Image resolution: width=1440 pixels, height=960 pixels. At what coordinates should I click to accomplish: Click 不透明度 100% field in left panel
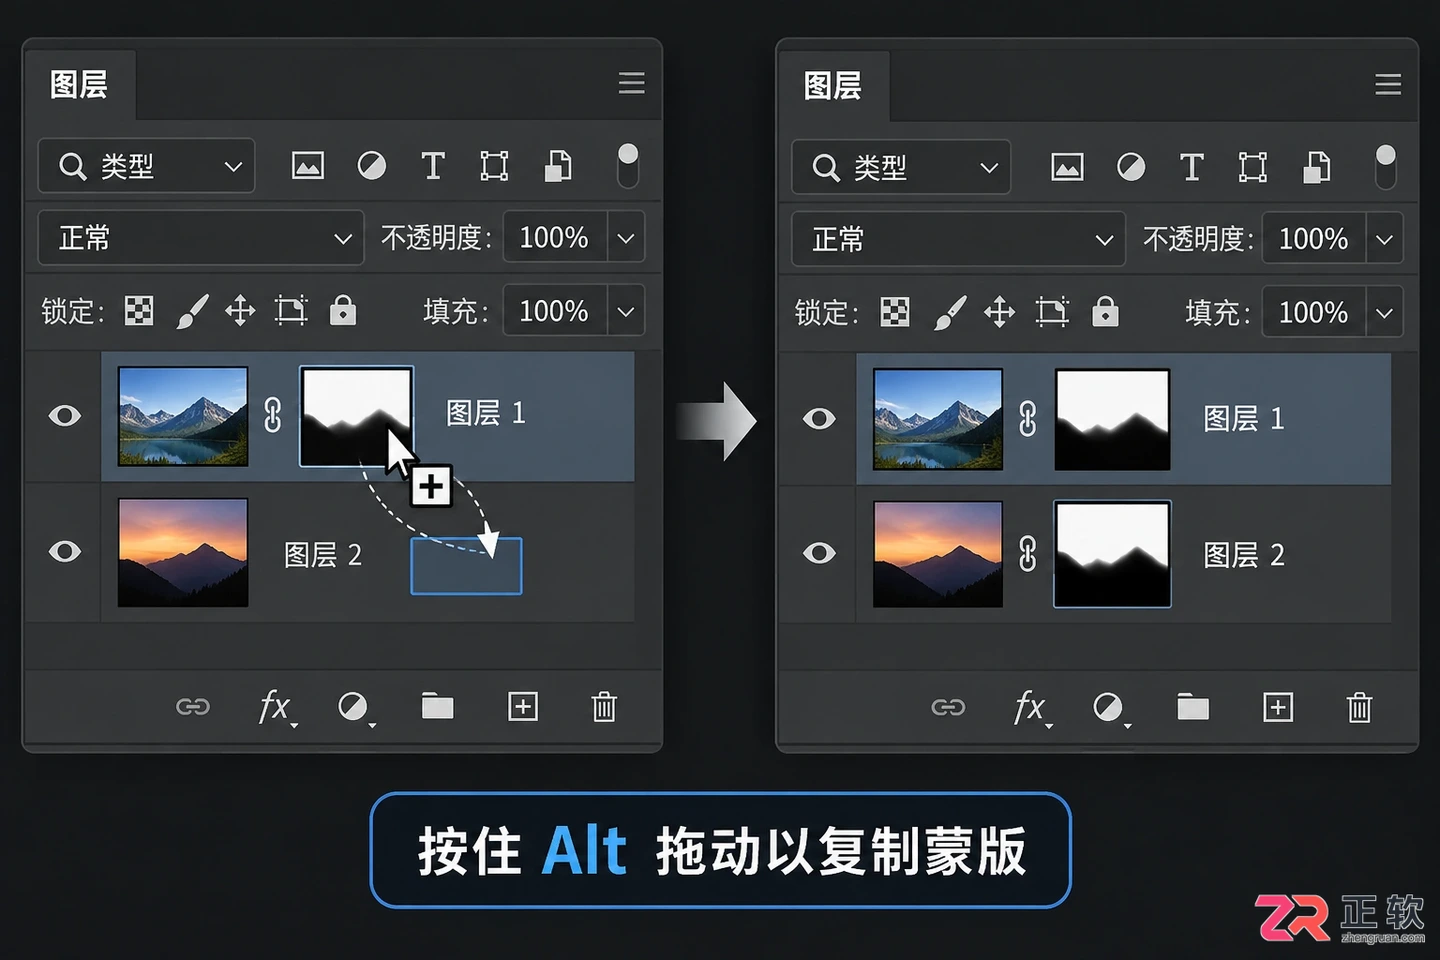555,238
